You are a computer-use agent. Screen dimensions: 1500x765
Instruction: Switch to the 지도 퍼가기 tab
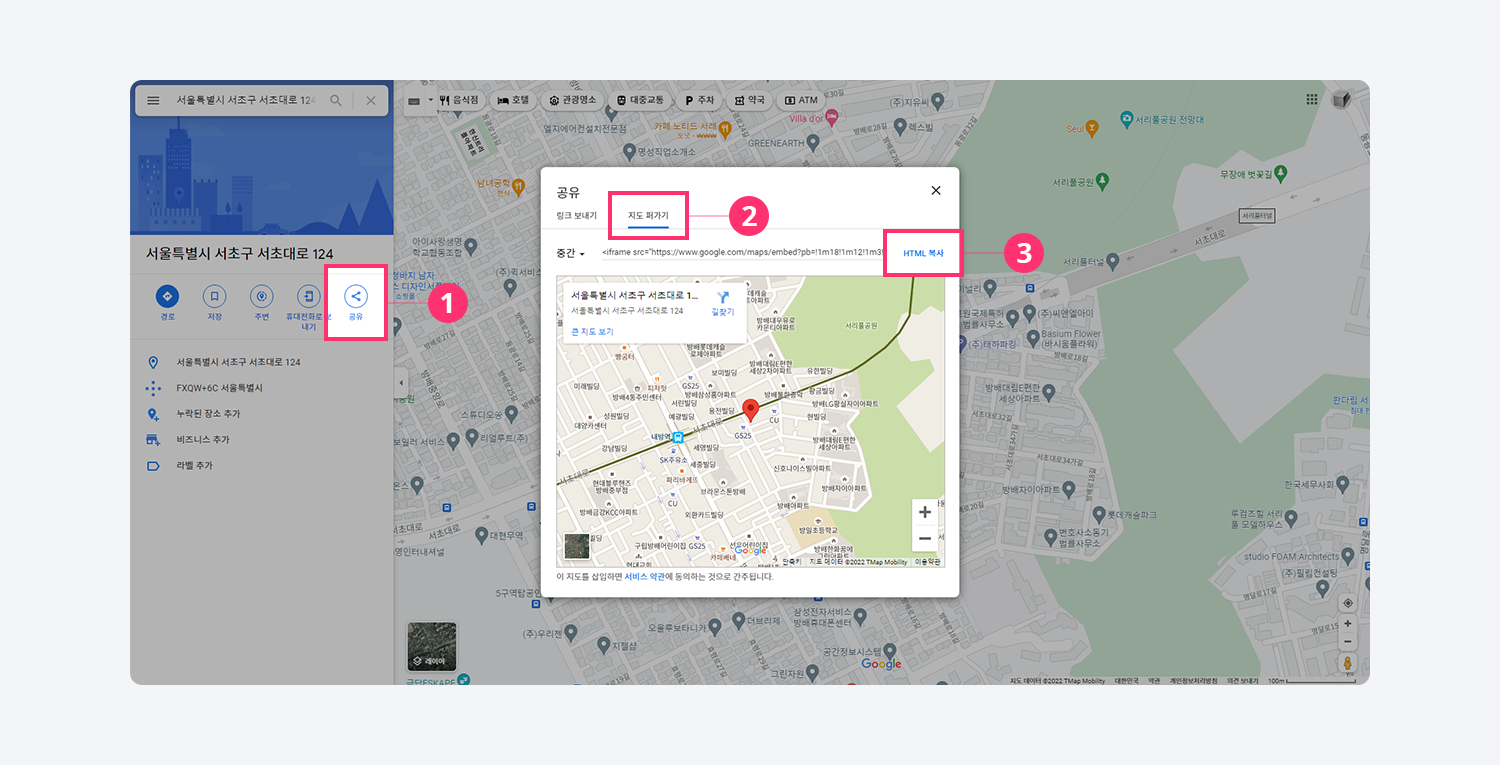tap(648, 215)
